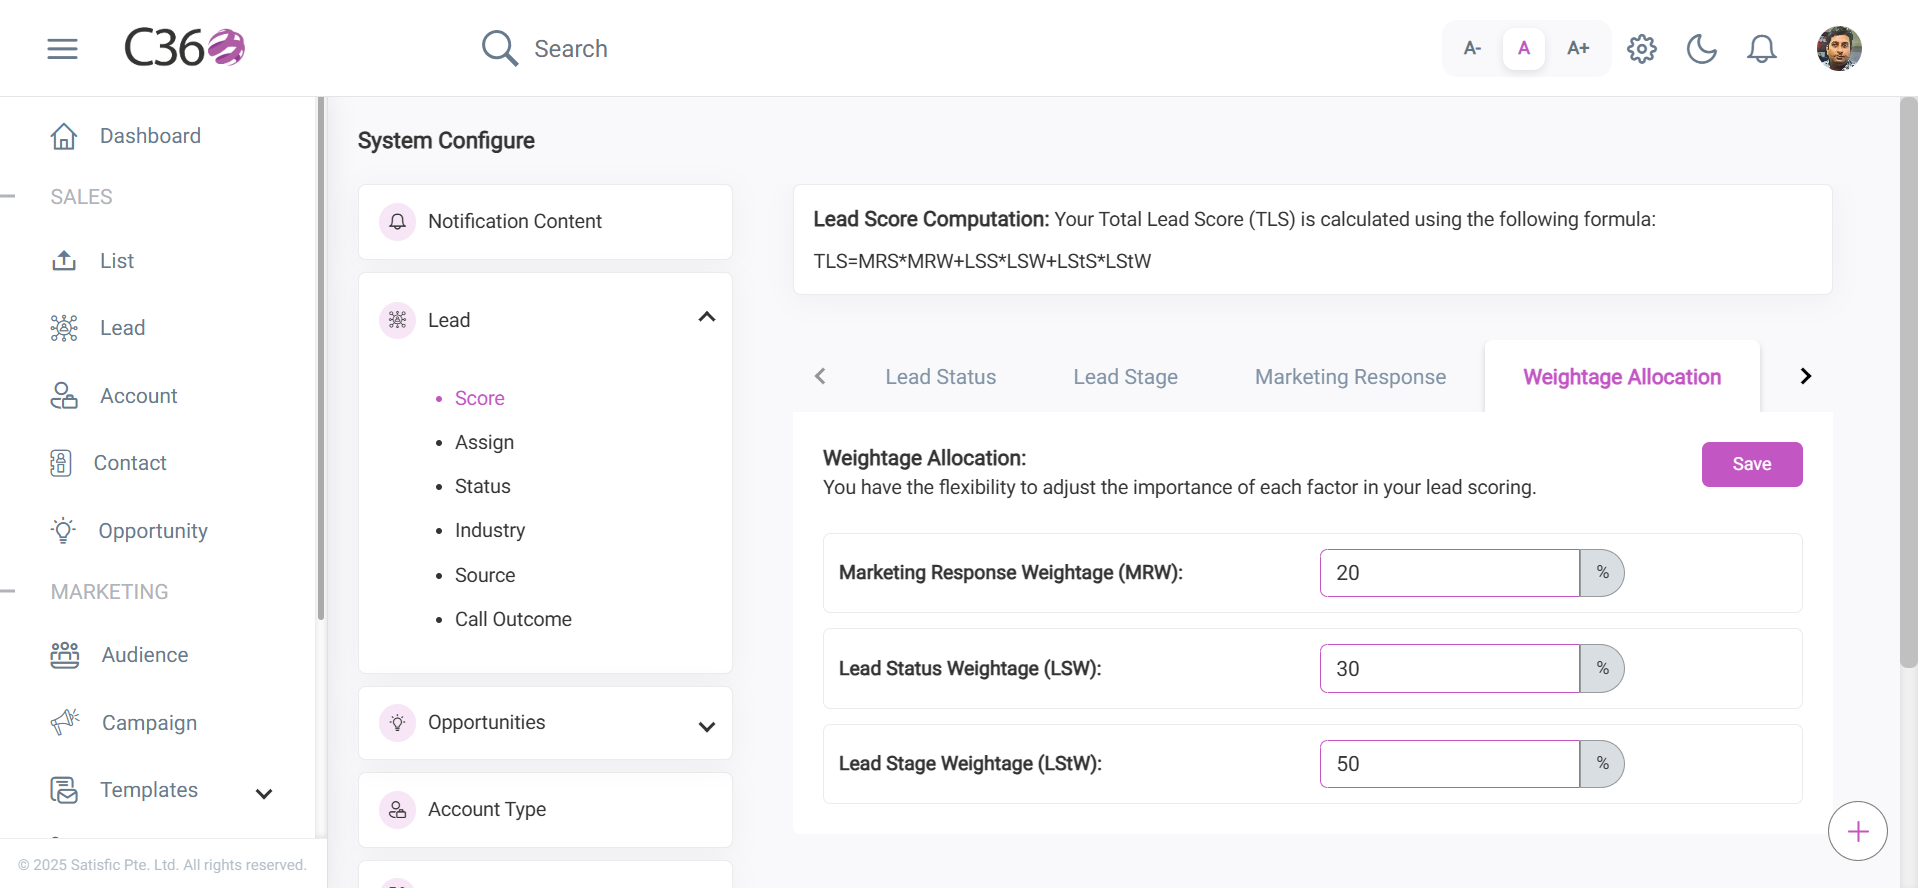Click the C360 logo
Viewport: 1918px width, 888px height.
click(x=185, y=48)
